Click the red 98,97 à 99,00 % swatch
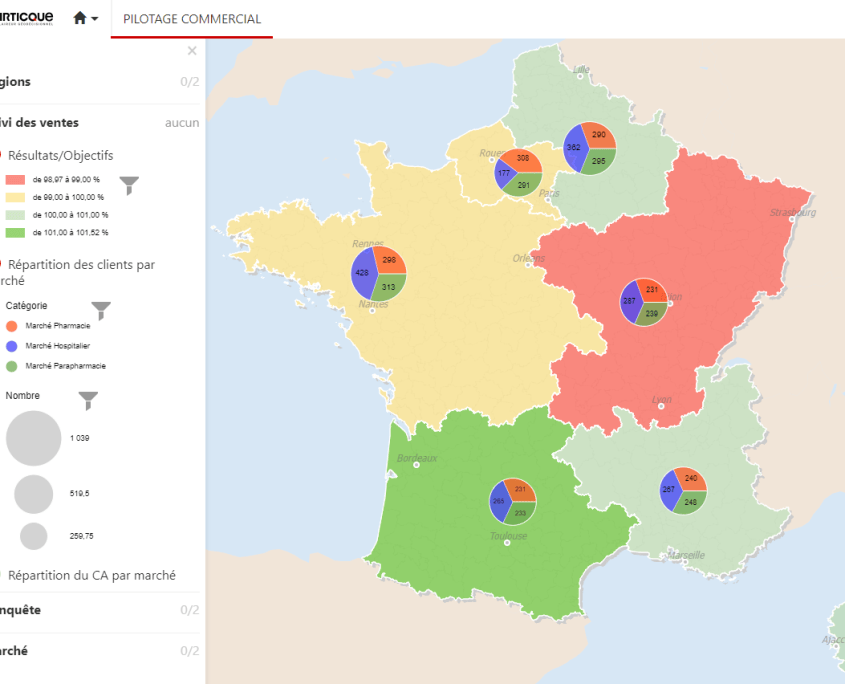The width and height of the screenshot is (845, 684). pyautogui.click(x=15, y=179)
